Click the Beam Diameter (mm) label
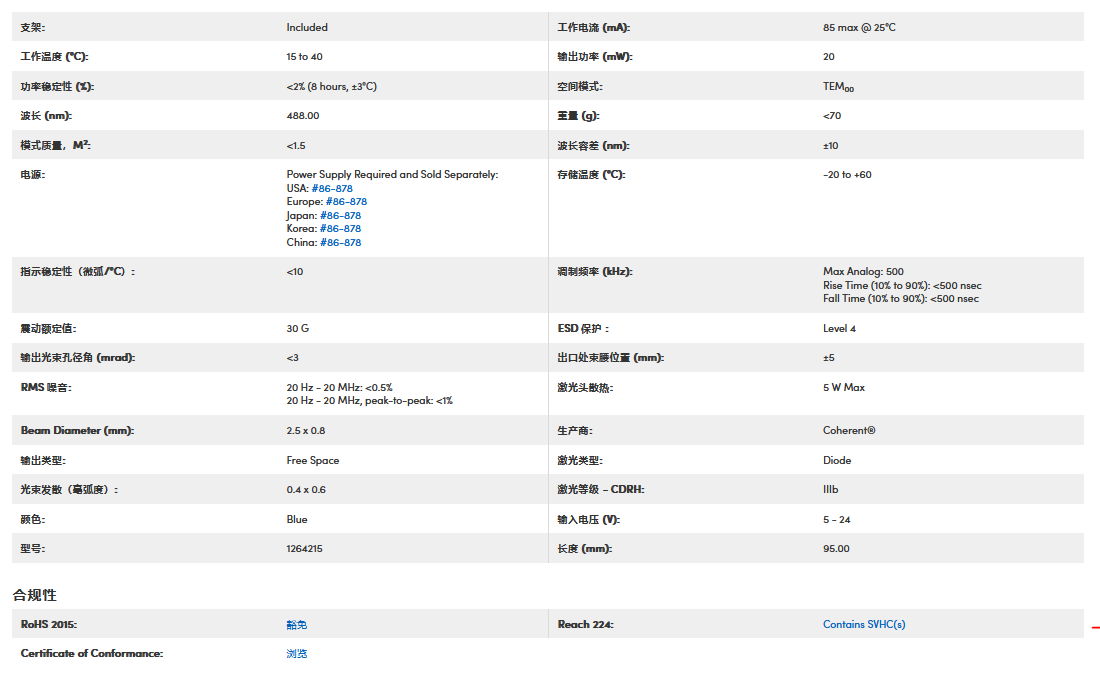This screenshot has height=685, width=1100. point(77,430)
